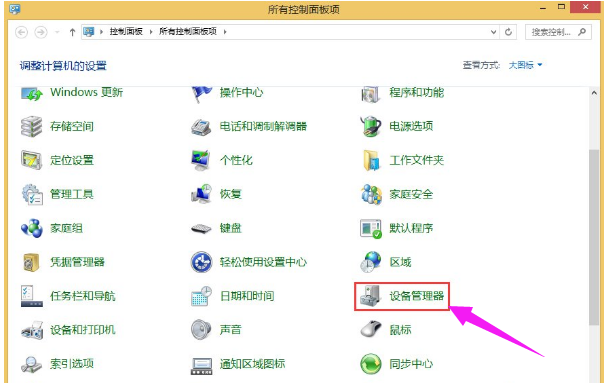Open the 索引选项 magnifier icon

click(32, 364)
